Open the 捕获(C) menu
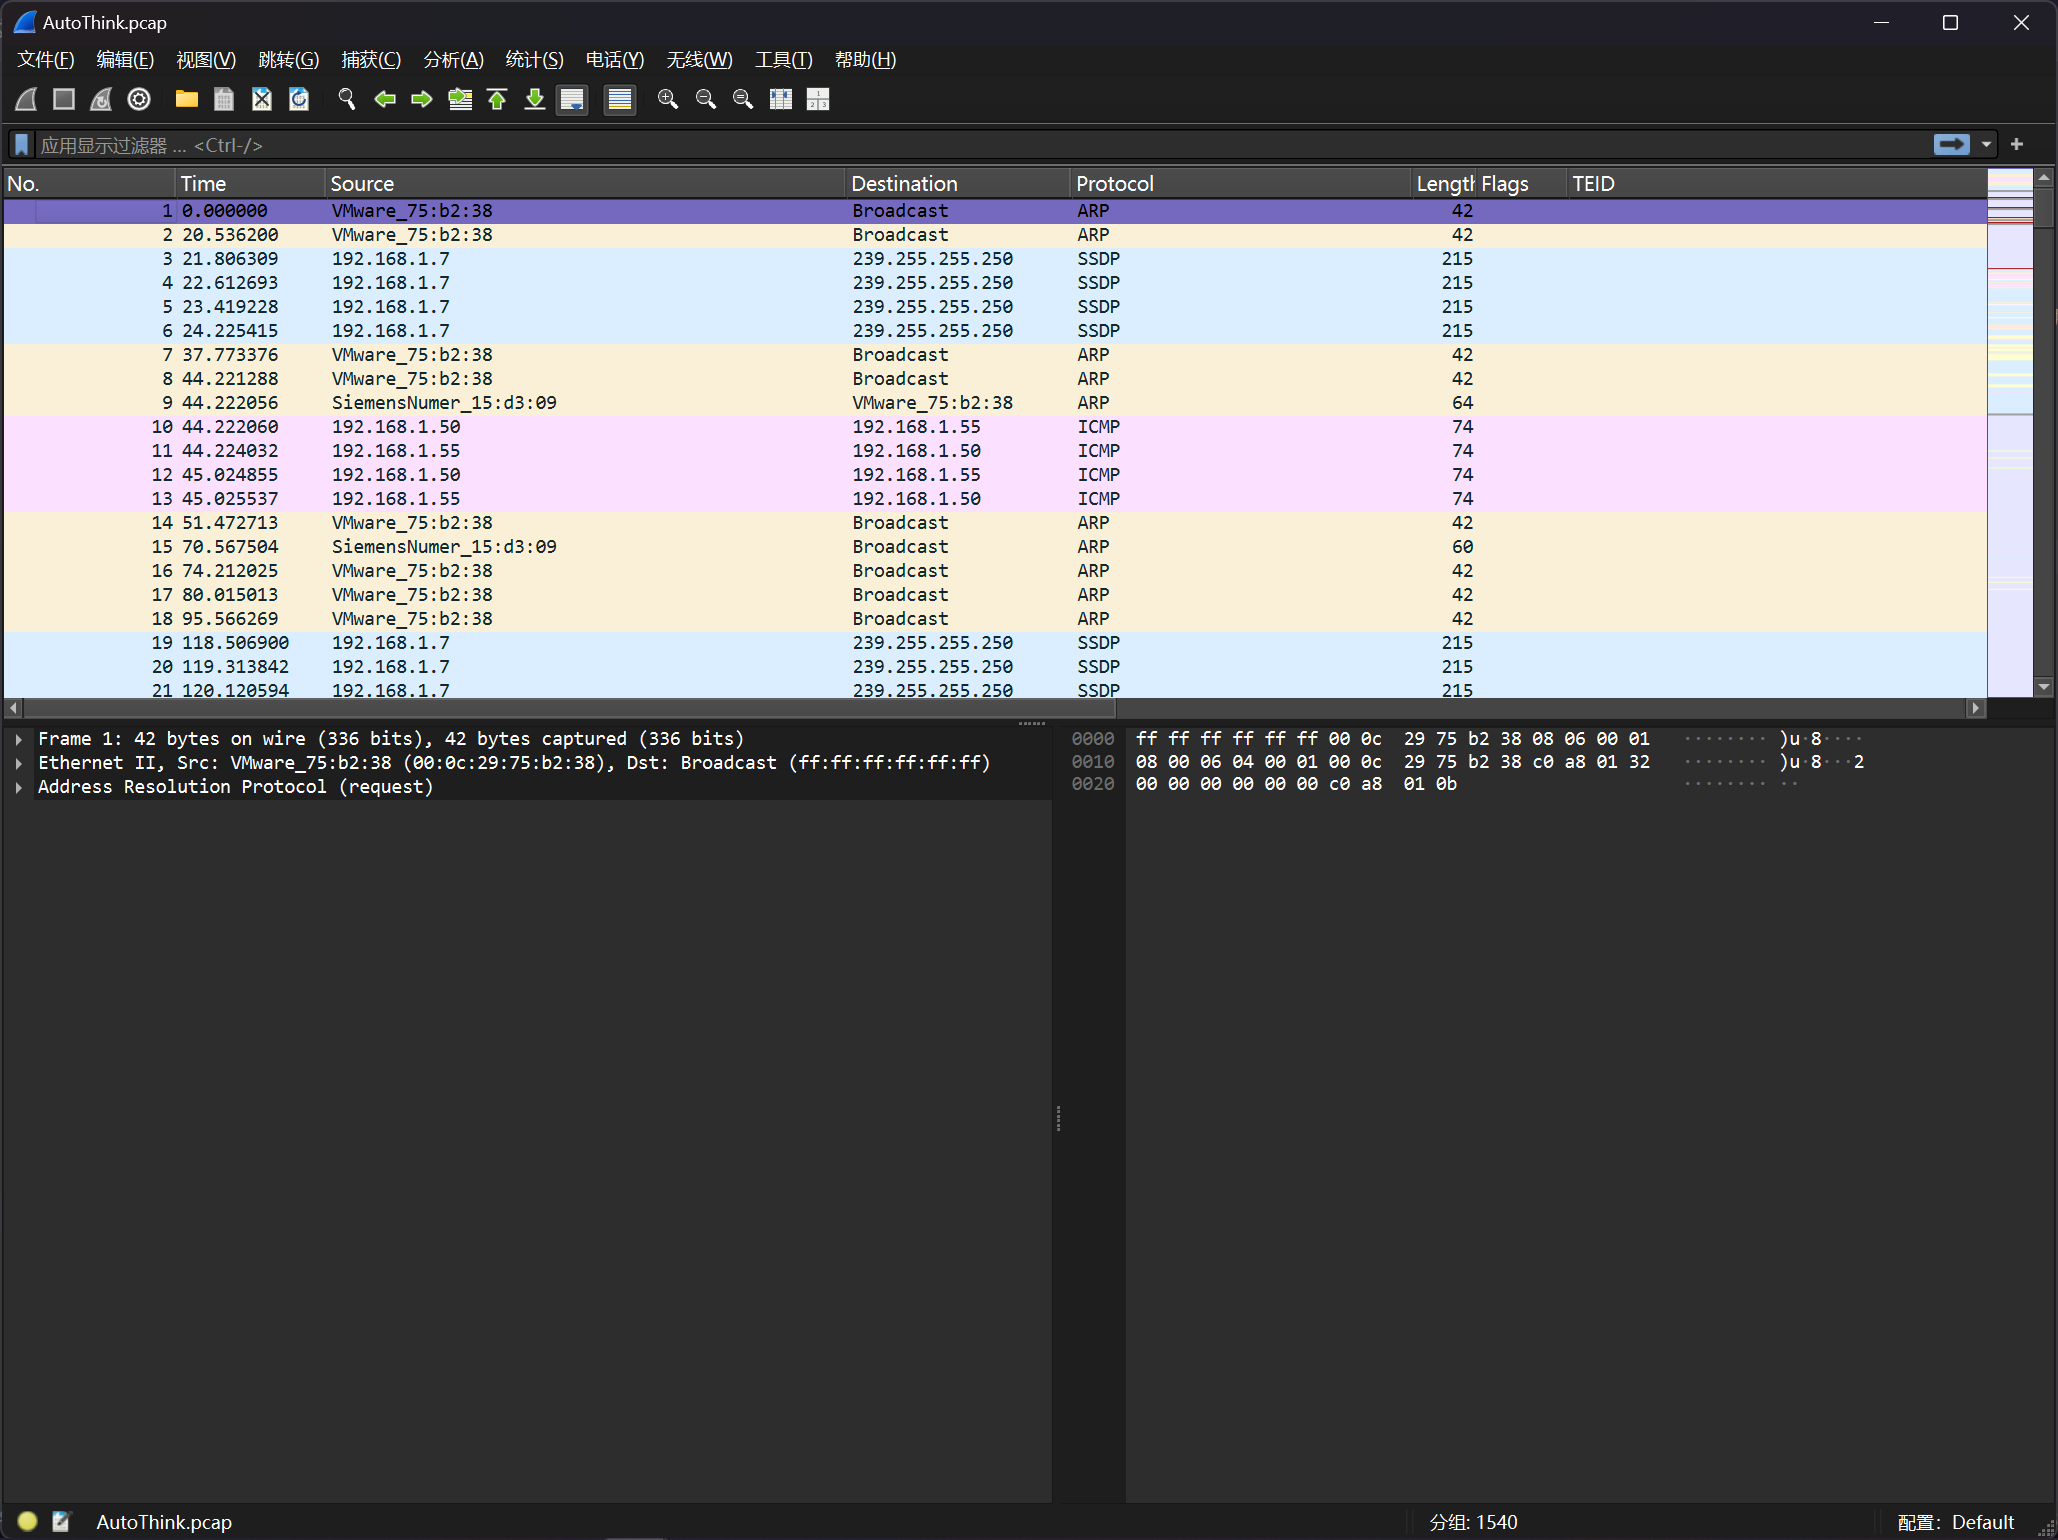Image resolution: width=2058 pixels, height=1540 pixels. pyautogui.click(x=371, y=60)
